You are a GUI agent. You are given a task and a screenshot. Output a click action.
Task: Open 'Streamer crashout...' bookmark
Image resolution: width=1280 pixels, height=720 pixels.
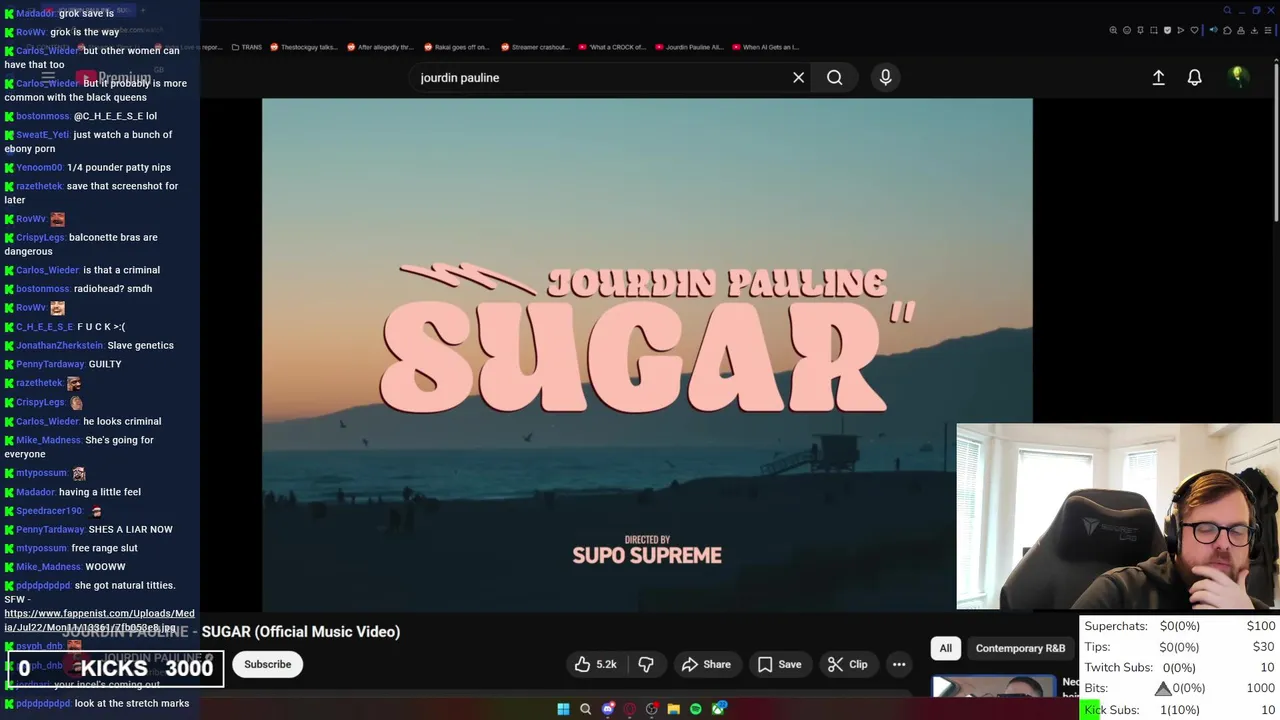[535, 47]
